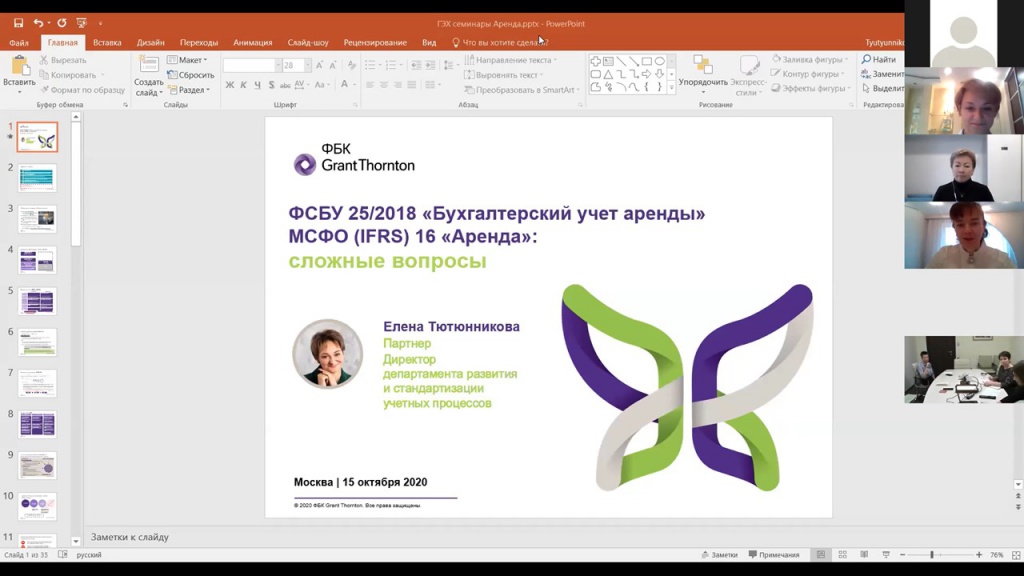Viewport: 1024px width, 576px height.
Task: Switch to slide sorter view icon
Action: pyautogui.click(x=842, y=554)
